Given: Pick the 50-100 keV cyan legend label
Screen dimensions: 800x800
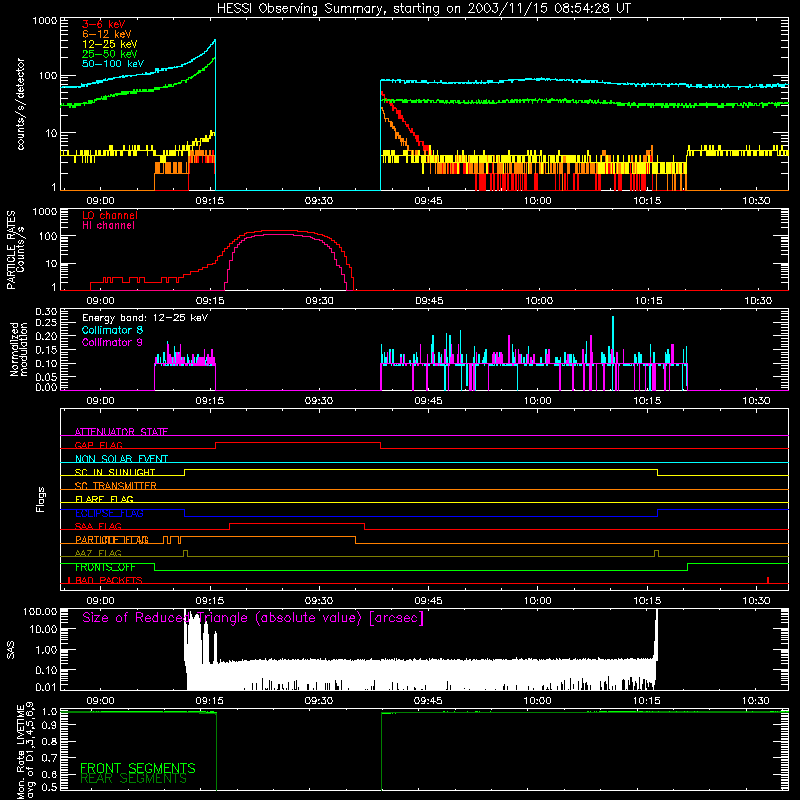Looking at the screenshot, I should coord(113,64).
